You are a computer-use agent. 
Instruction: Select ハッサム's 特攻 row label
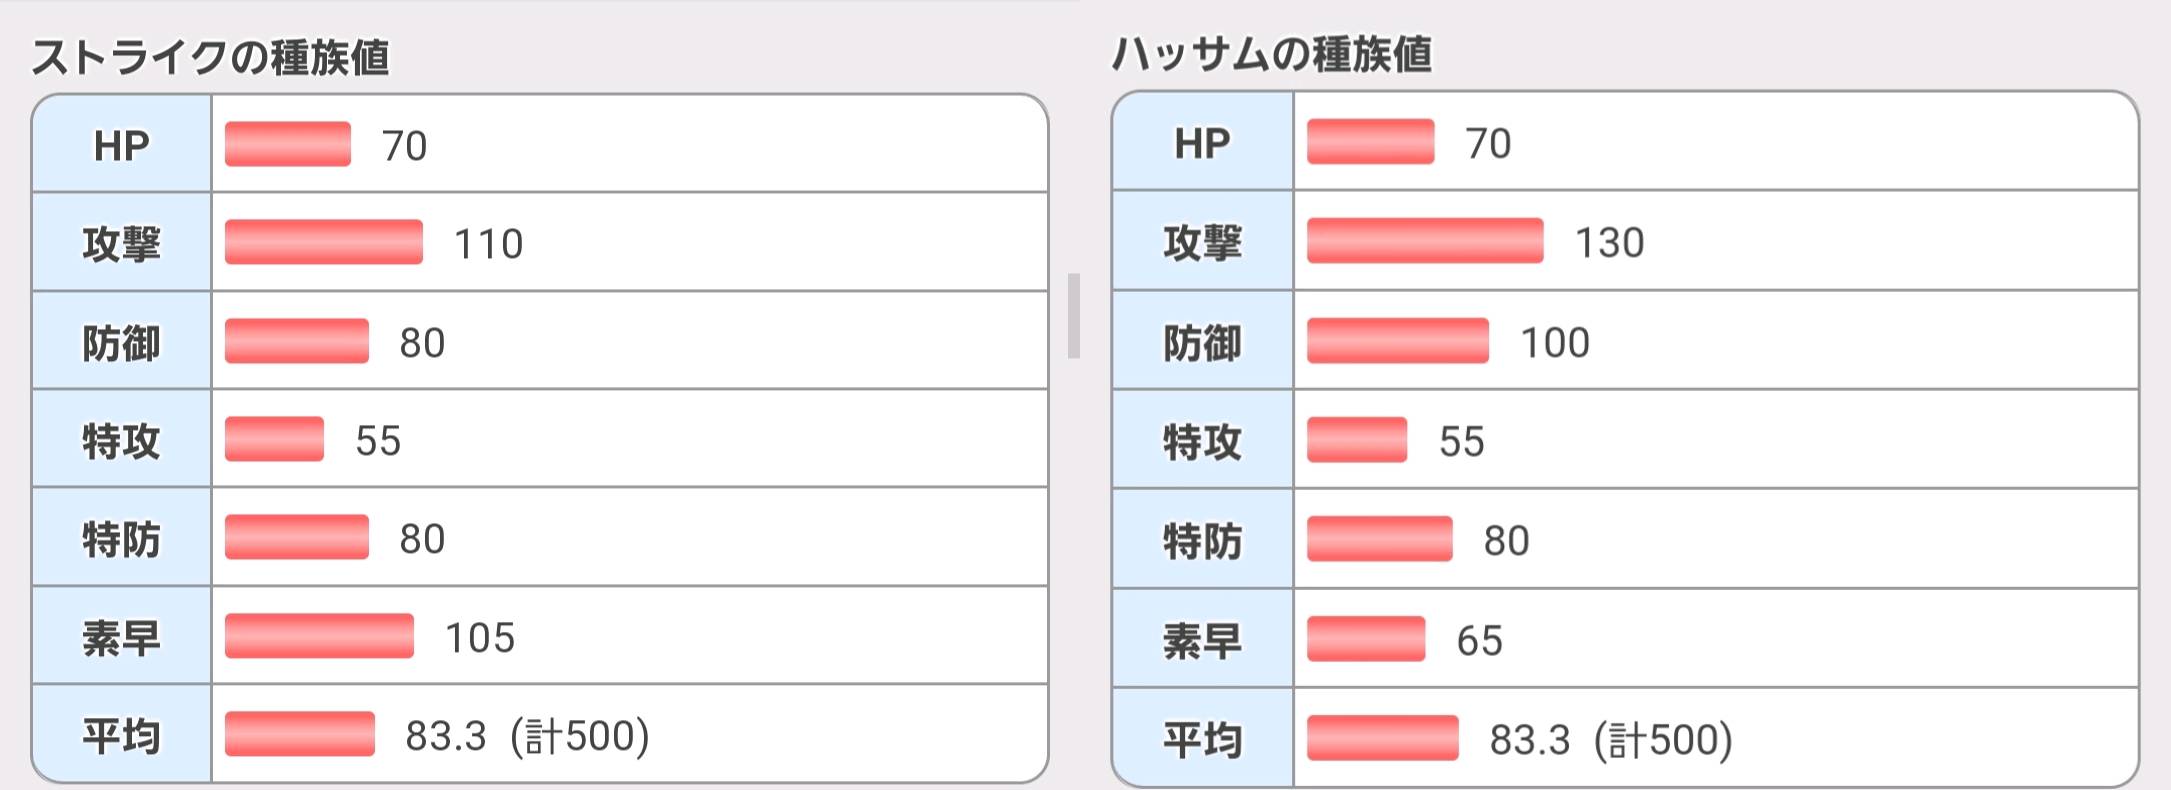pyautogui.click(x=1202, y=441)
